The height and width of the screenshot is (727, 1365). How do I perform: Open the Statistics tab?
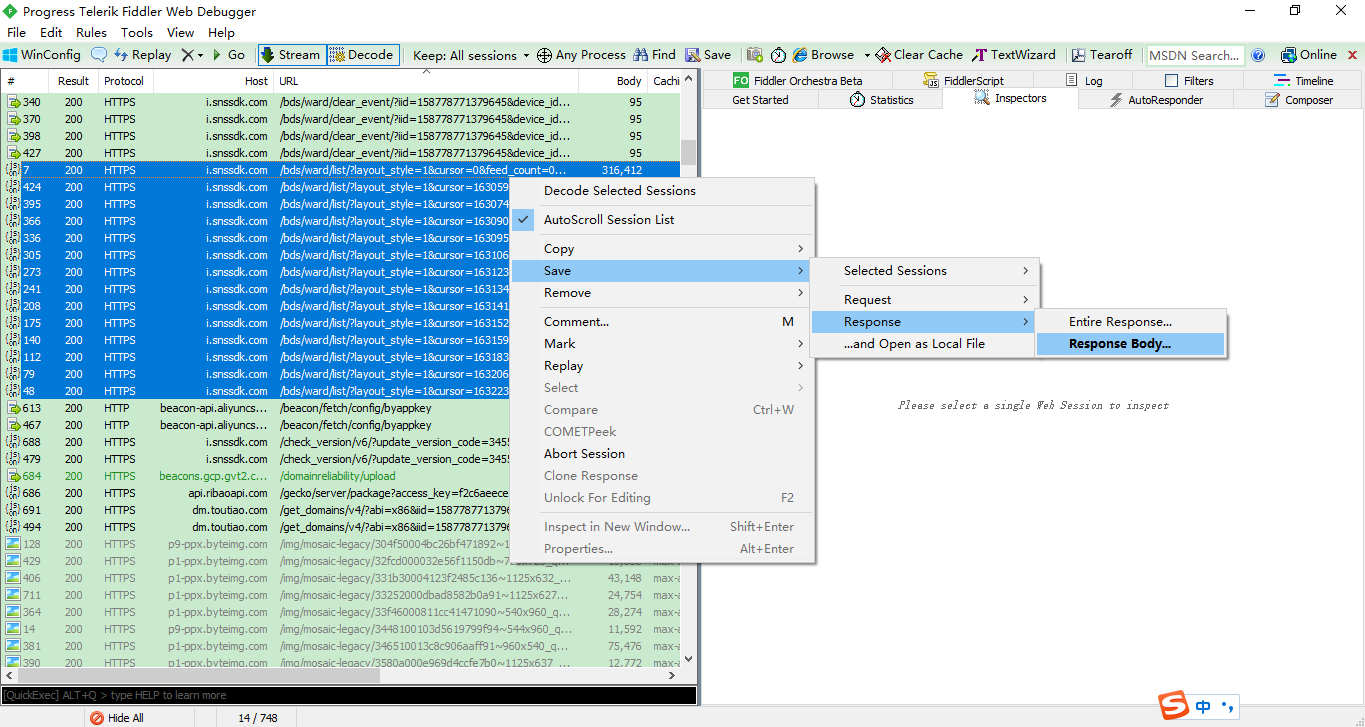pyautogui.click(x=881, y=100)
